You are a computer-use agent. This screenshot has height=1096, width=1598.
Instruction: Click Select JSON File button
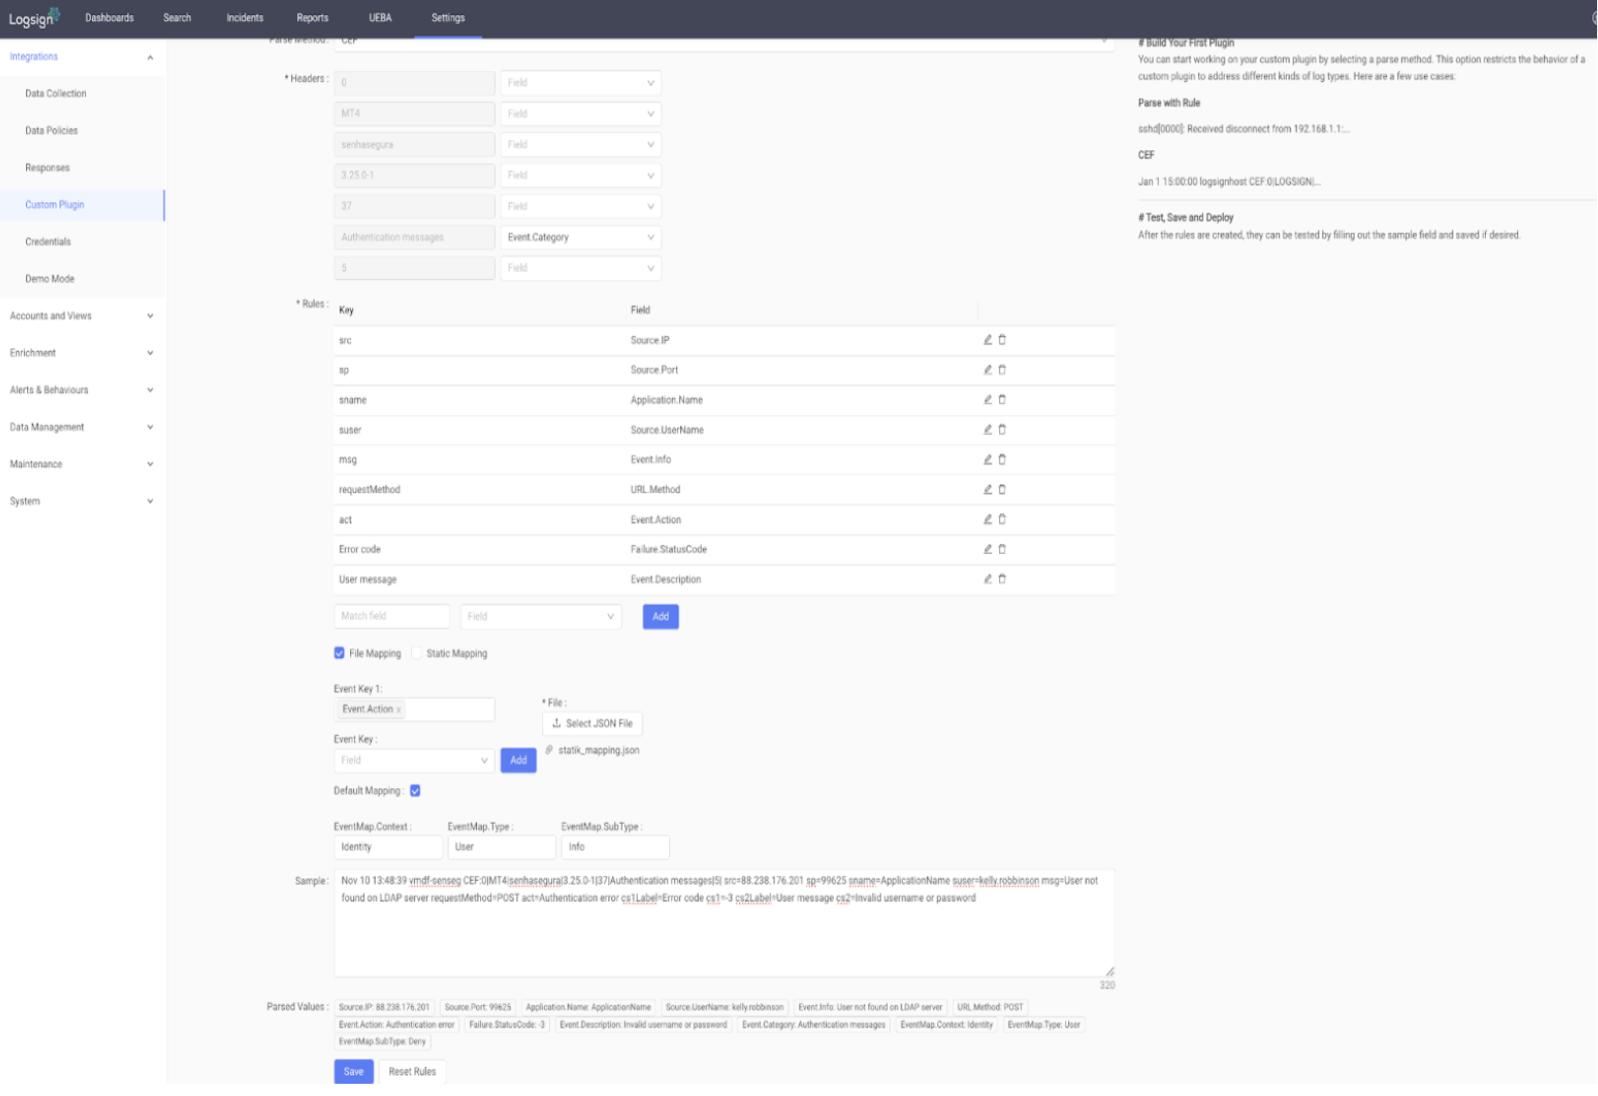coord(592,724)
